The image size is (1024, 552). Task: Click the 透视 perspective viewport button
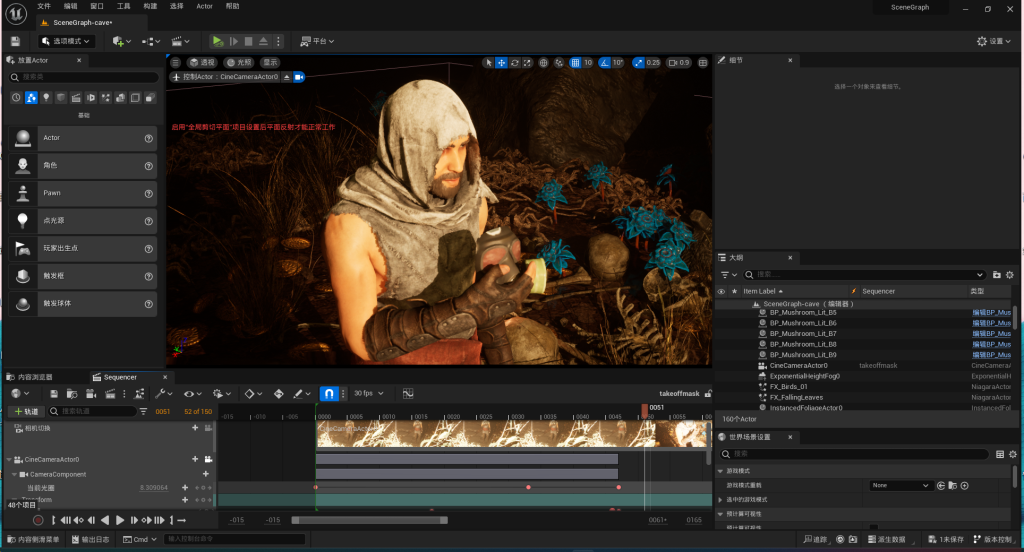[x=202, y=63]
